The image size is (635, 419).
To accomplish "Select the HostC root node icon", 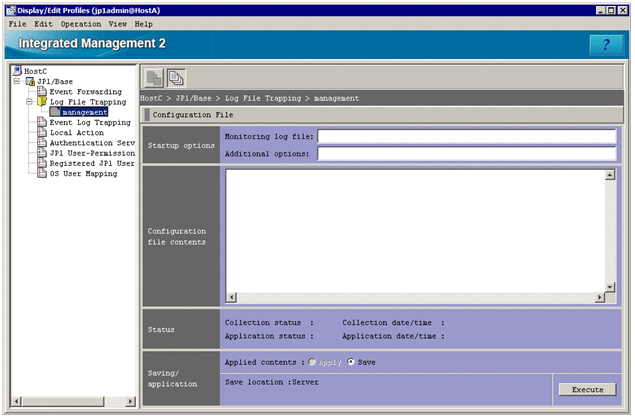I will coord(16,71).
